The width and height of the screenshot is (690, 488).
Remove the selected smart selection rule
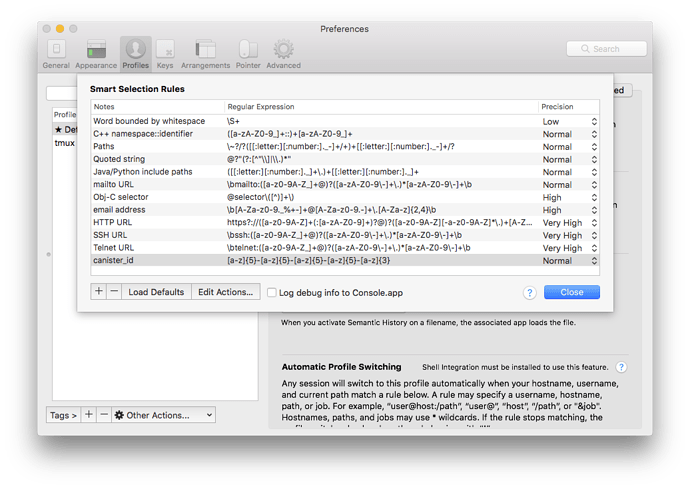[114, 291]
